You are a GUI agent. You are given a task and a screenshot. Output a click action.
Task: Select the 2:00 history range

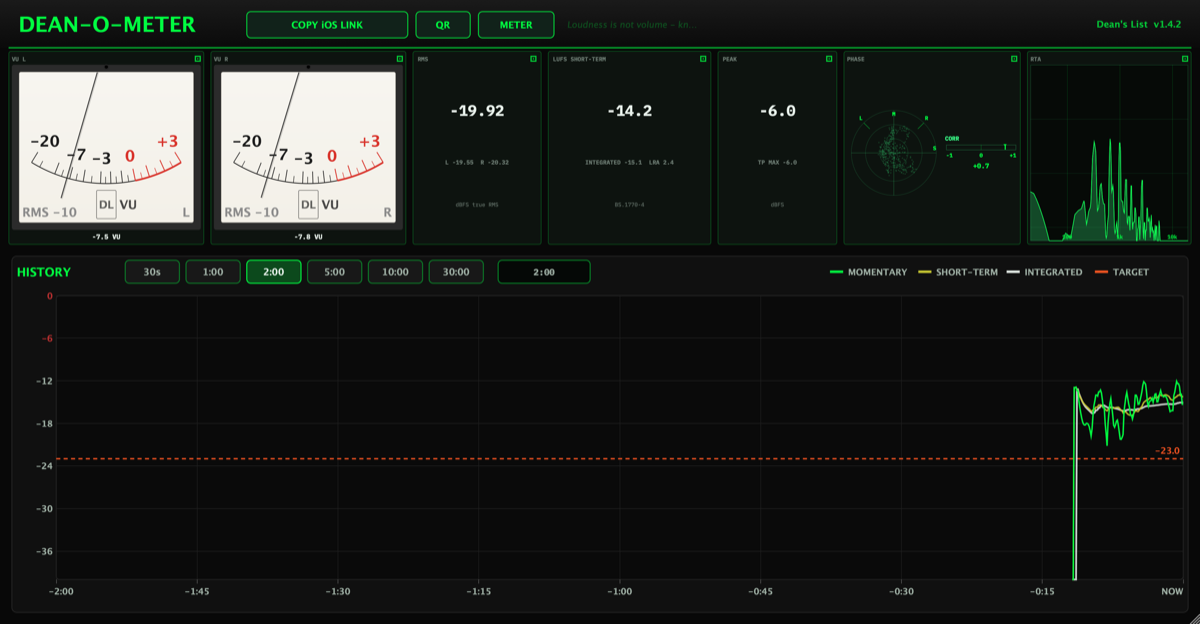[x=274, y=272]
